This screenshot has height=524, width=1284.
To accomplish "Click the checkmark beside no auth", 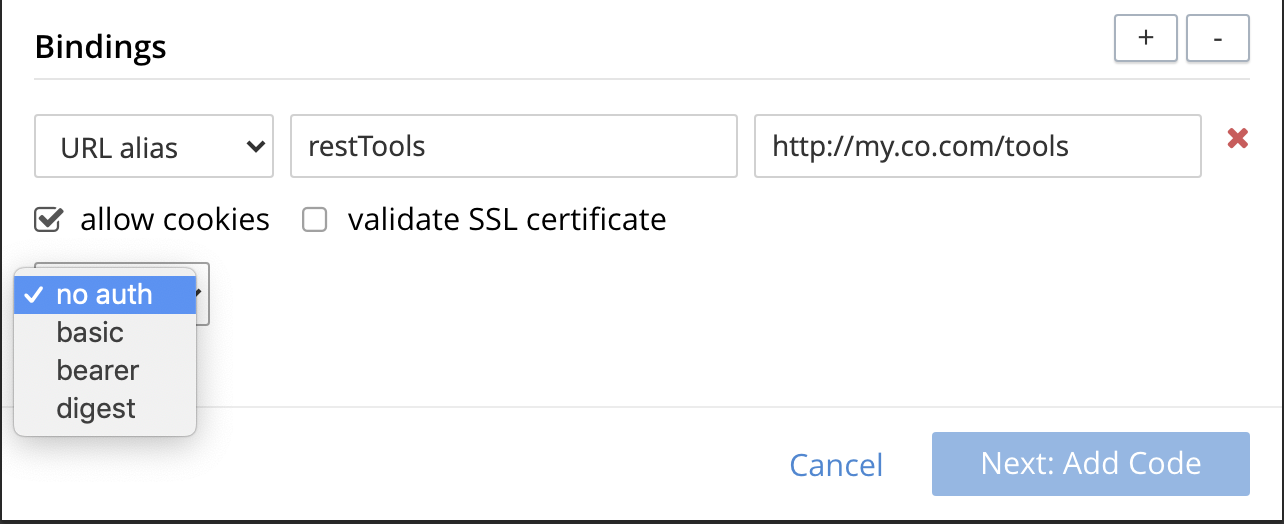I will pyautogui.click(x=33, y=295).
